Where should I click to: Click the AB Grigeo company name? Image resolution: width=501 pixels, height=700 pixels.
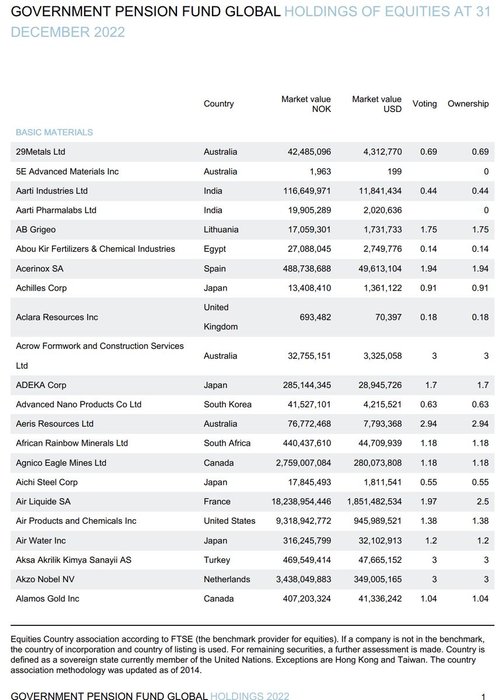[36, 229]
